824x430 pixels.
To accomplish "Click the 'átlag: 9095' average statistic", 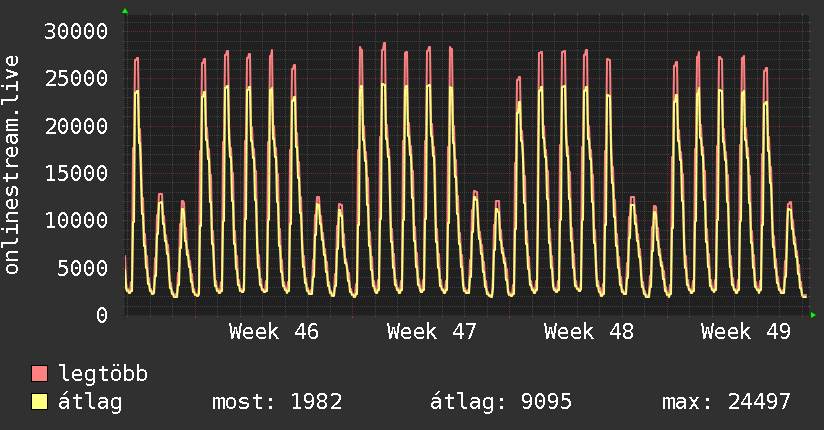I will click(x=500, y=402).
